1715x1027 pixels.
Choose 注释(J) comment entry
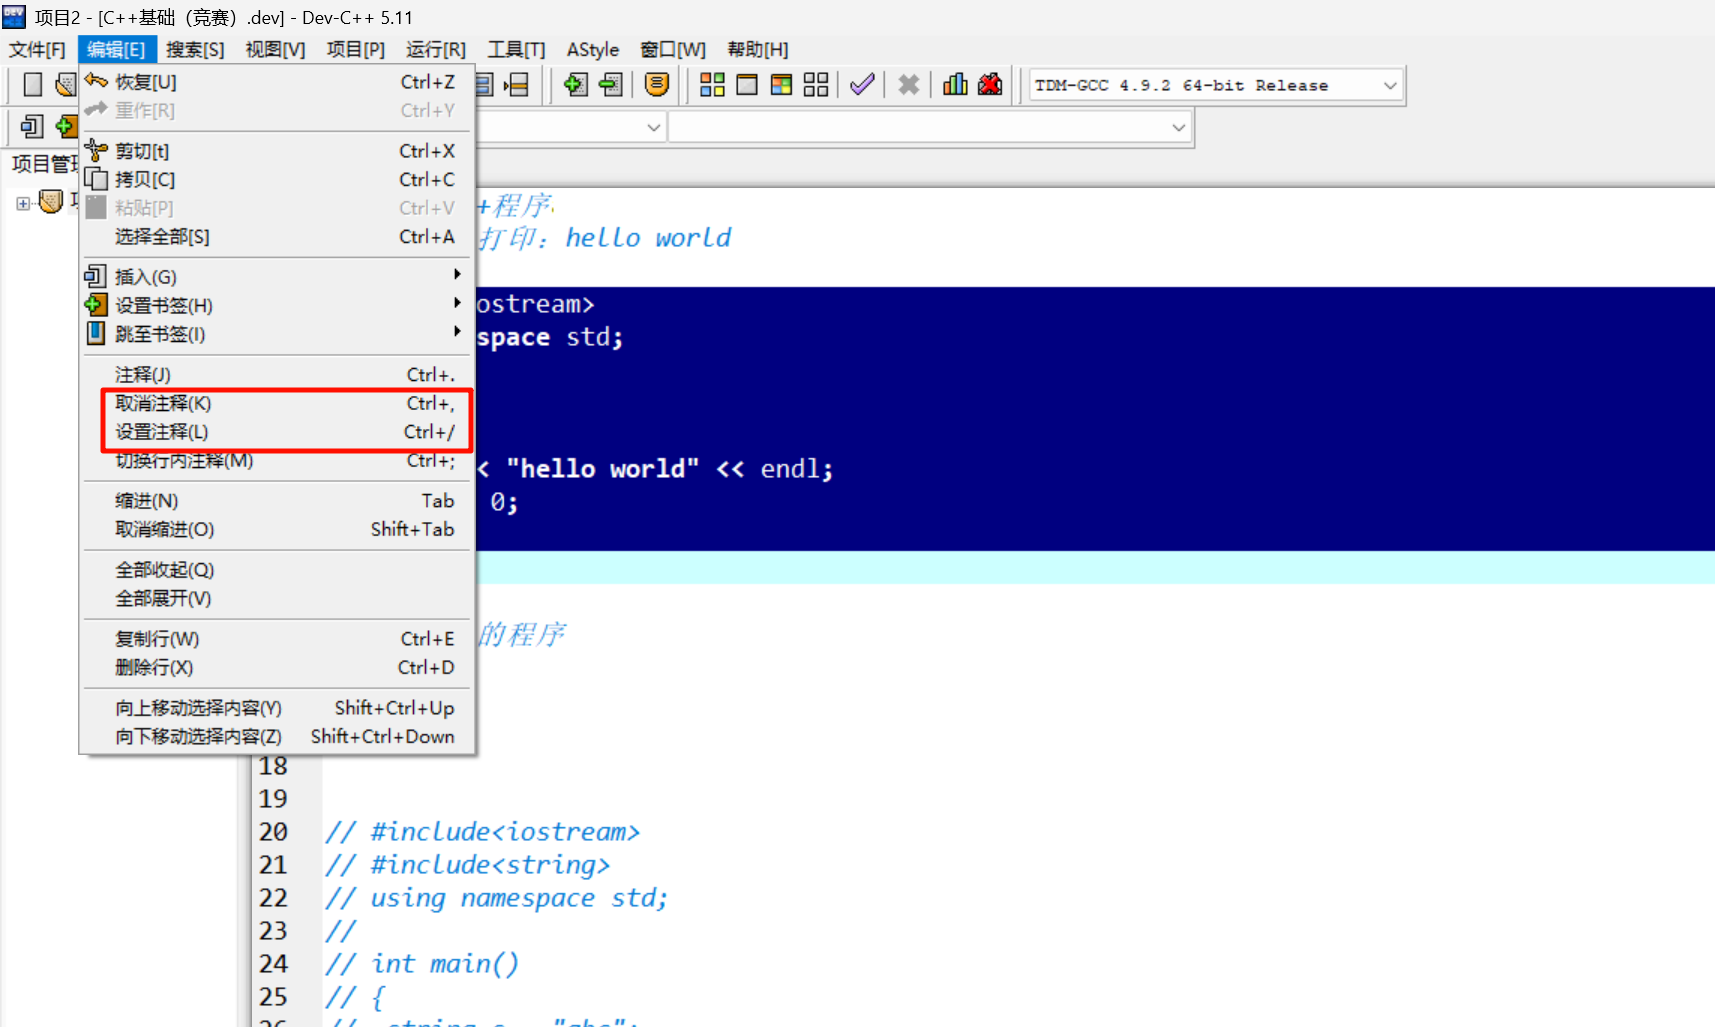pos(276,375)
